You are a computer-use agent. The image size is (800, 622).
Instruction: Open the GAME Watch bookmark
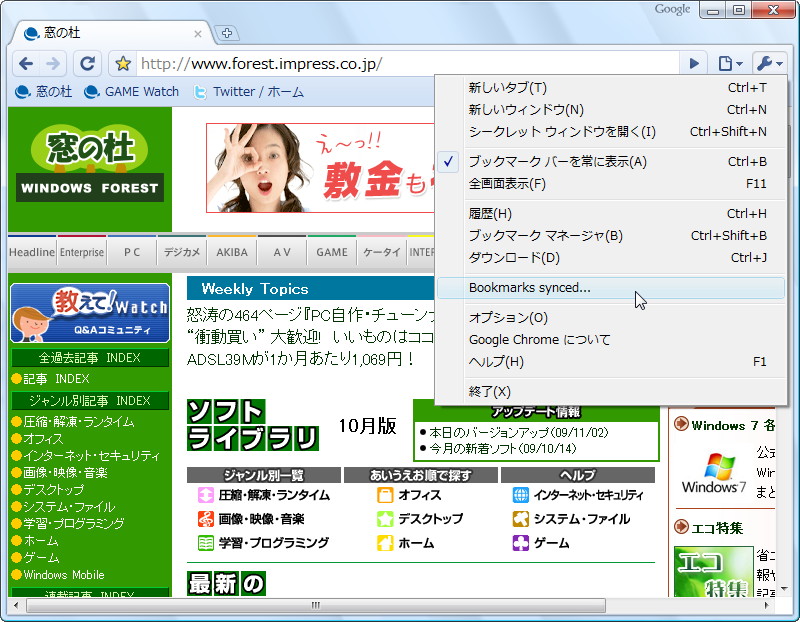[131, 92]
